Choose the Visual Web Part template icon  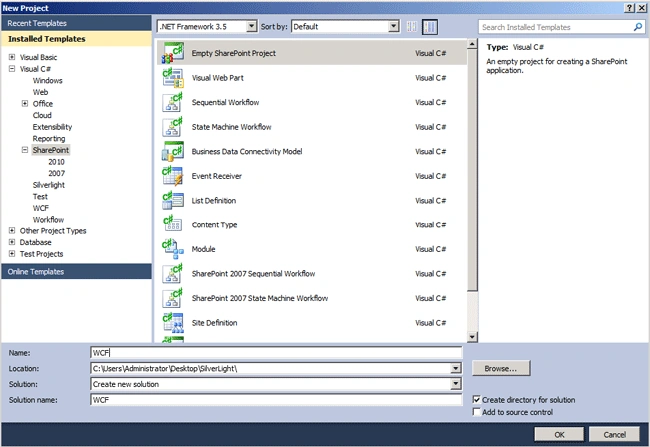point(172,78)
